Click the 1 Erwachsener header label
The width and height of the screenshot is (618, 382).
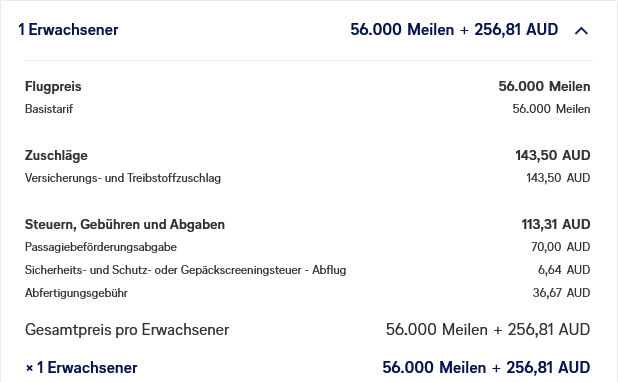(x=68, y=30)
